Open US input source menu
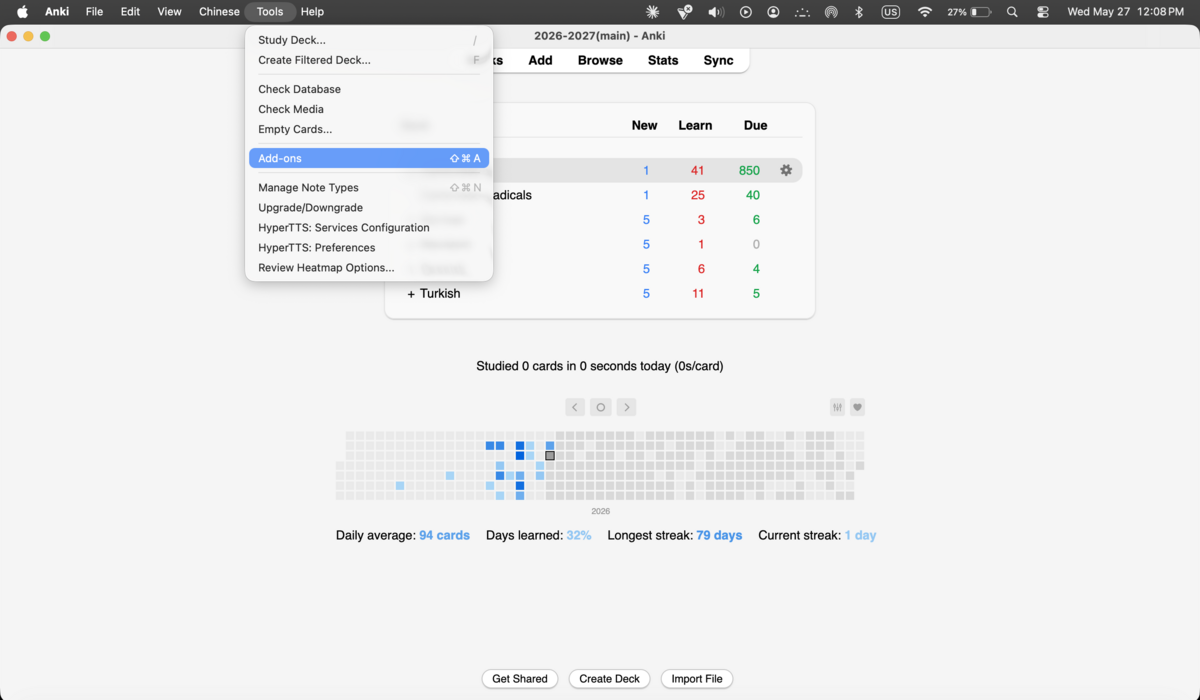Image resolution: width=1200 pixels, height=700 pixels. tap(891, 12)
